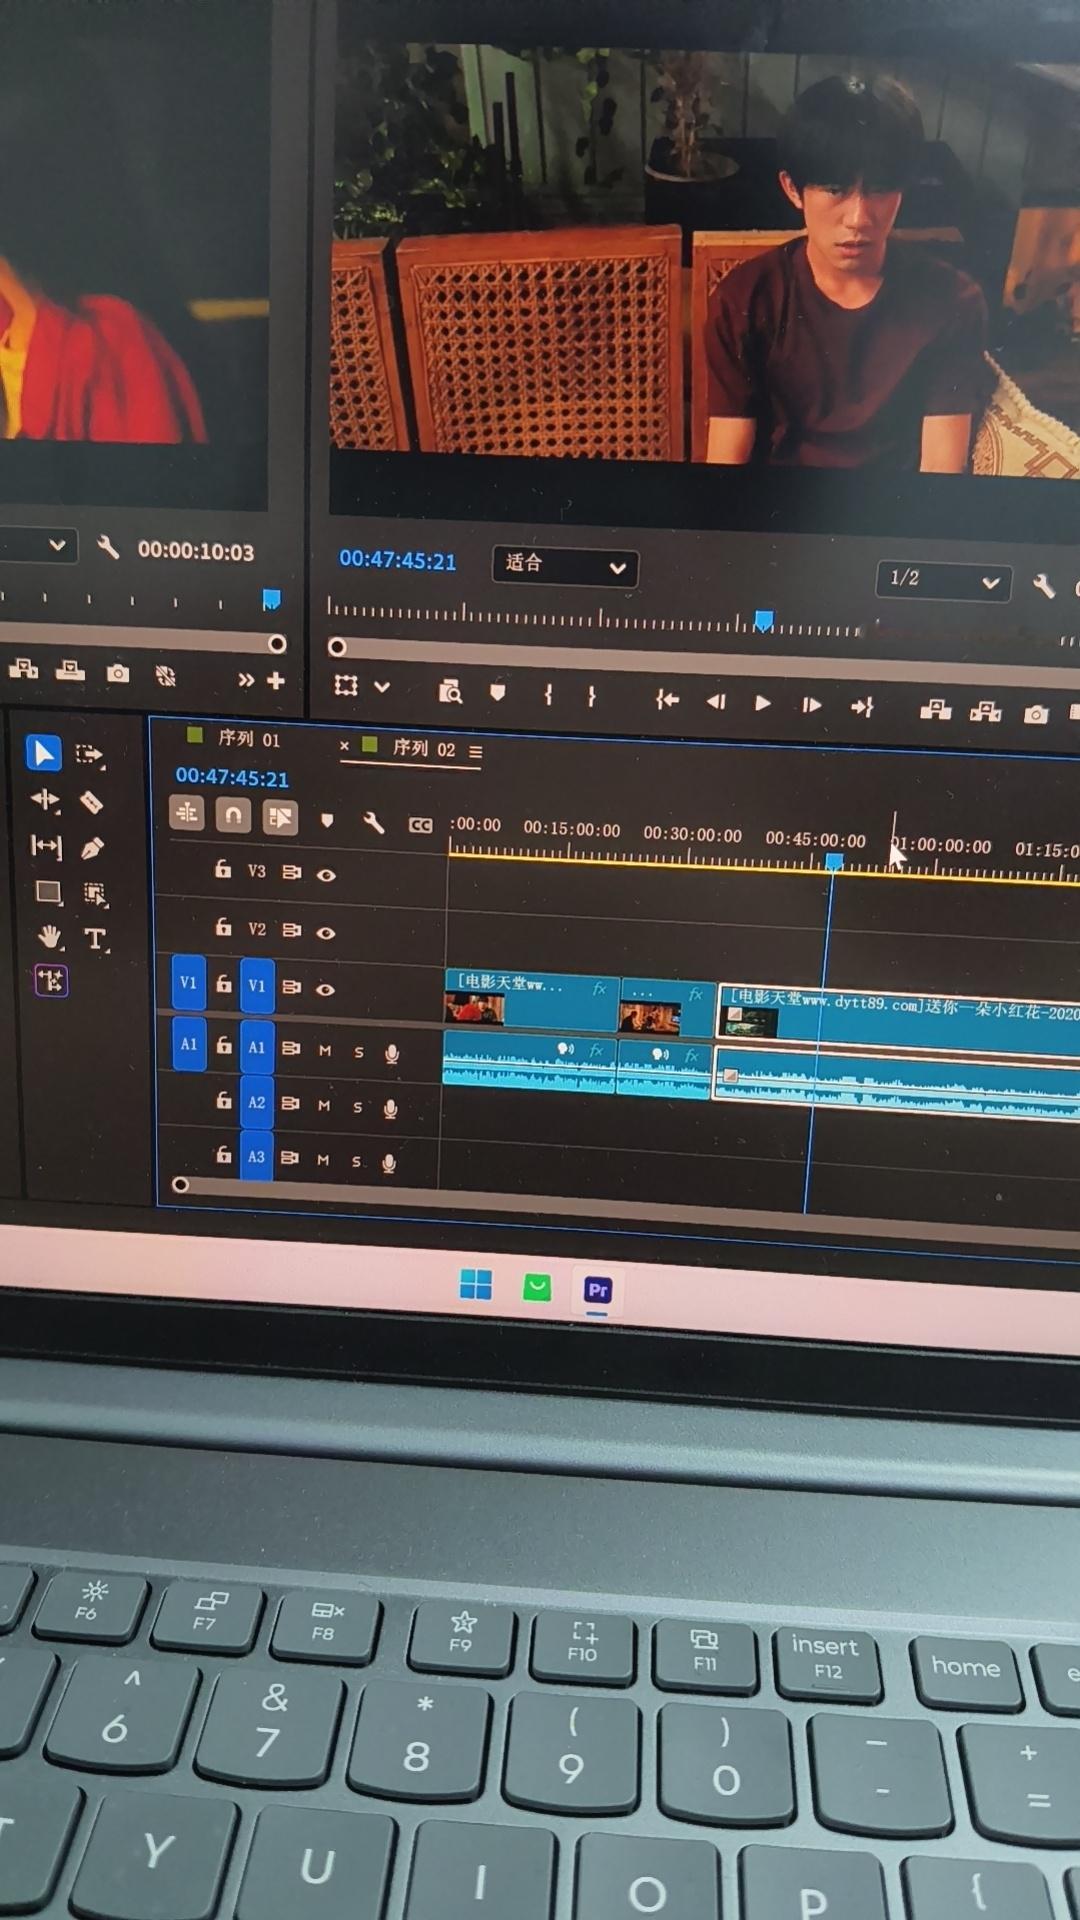
Task: Toggle V2 track visibility eye
Action: 326,933
